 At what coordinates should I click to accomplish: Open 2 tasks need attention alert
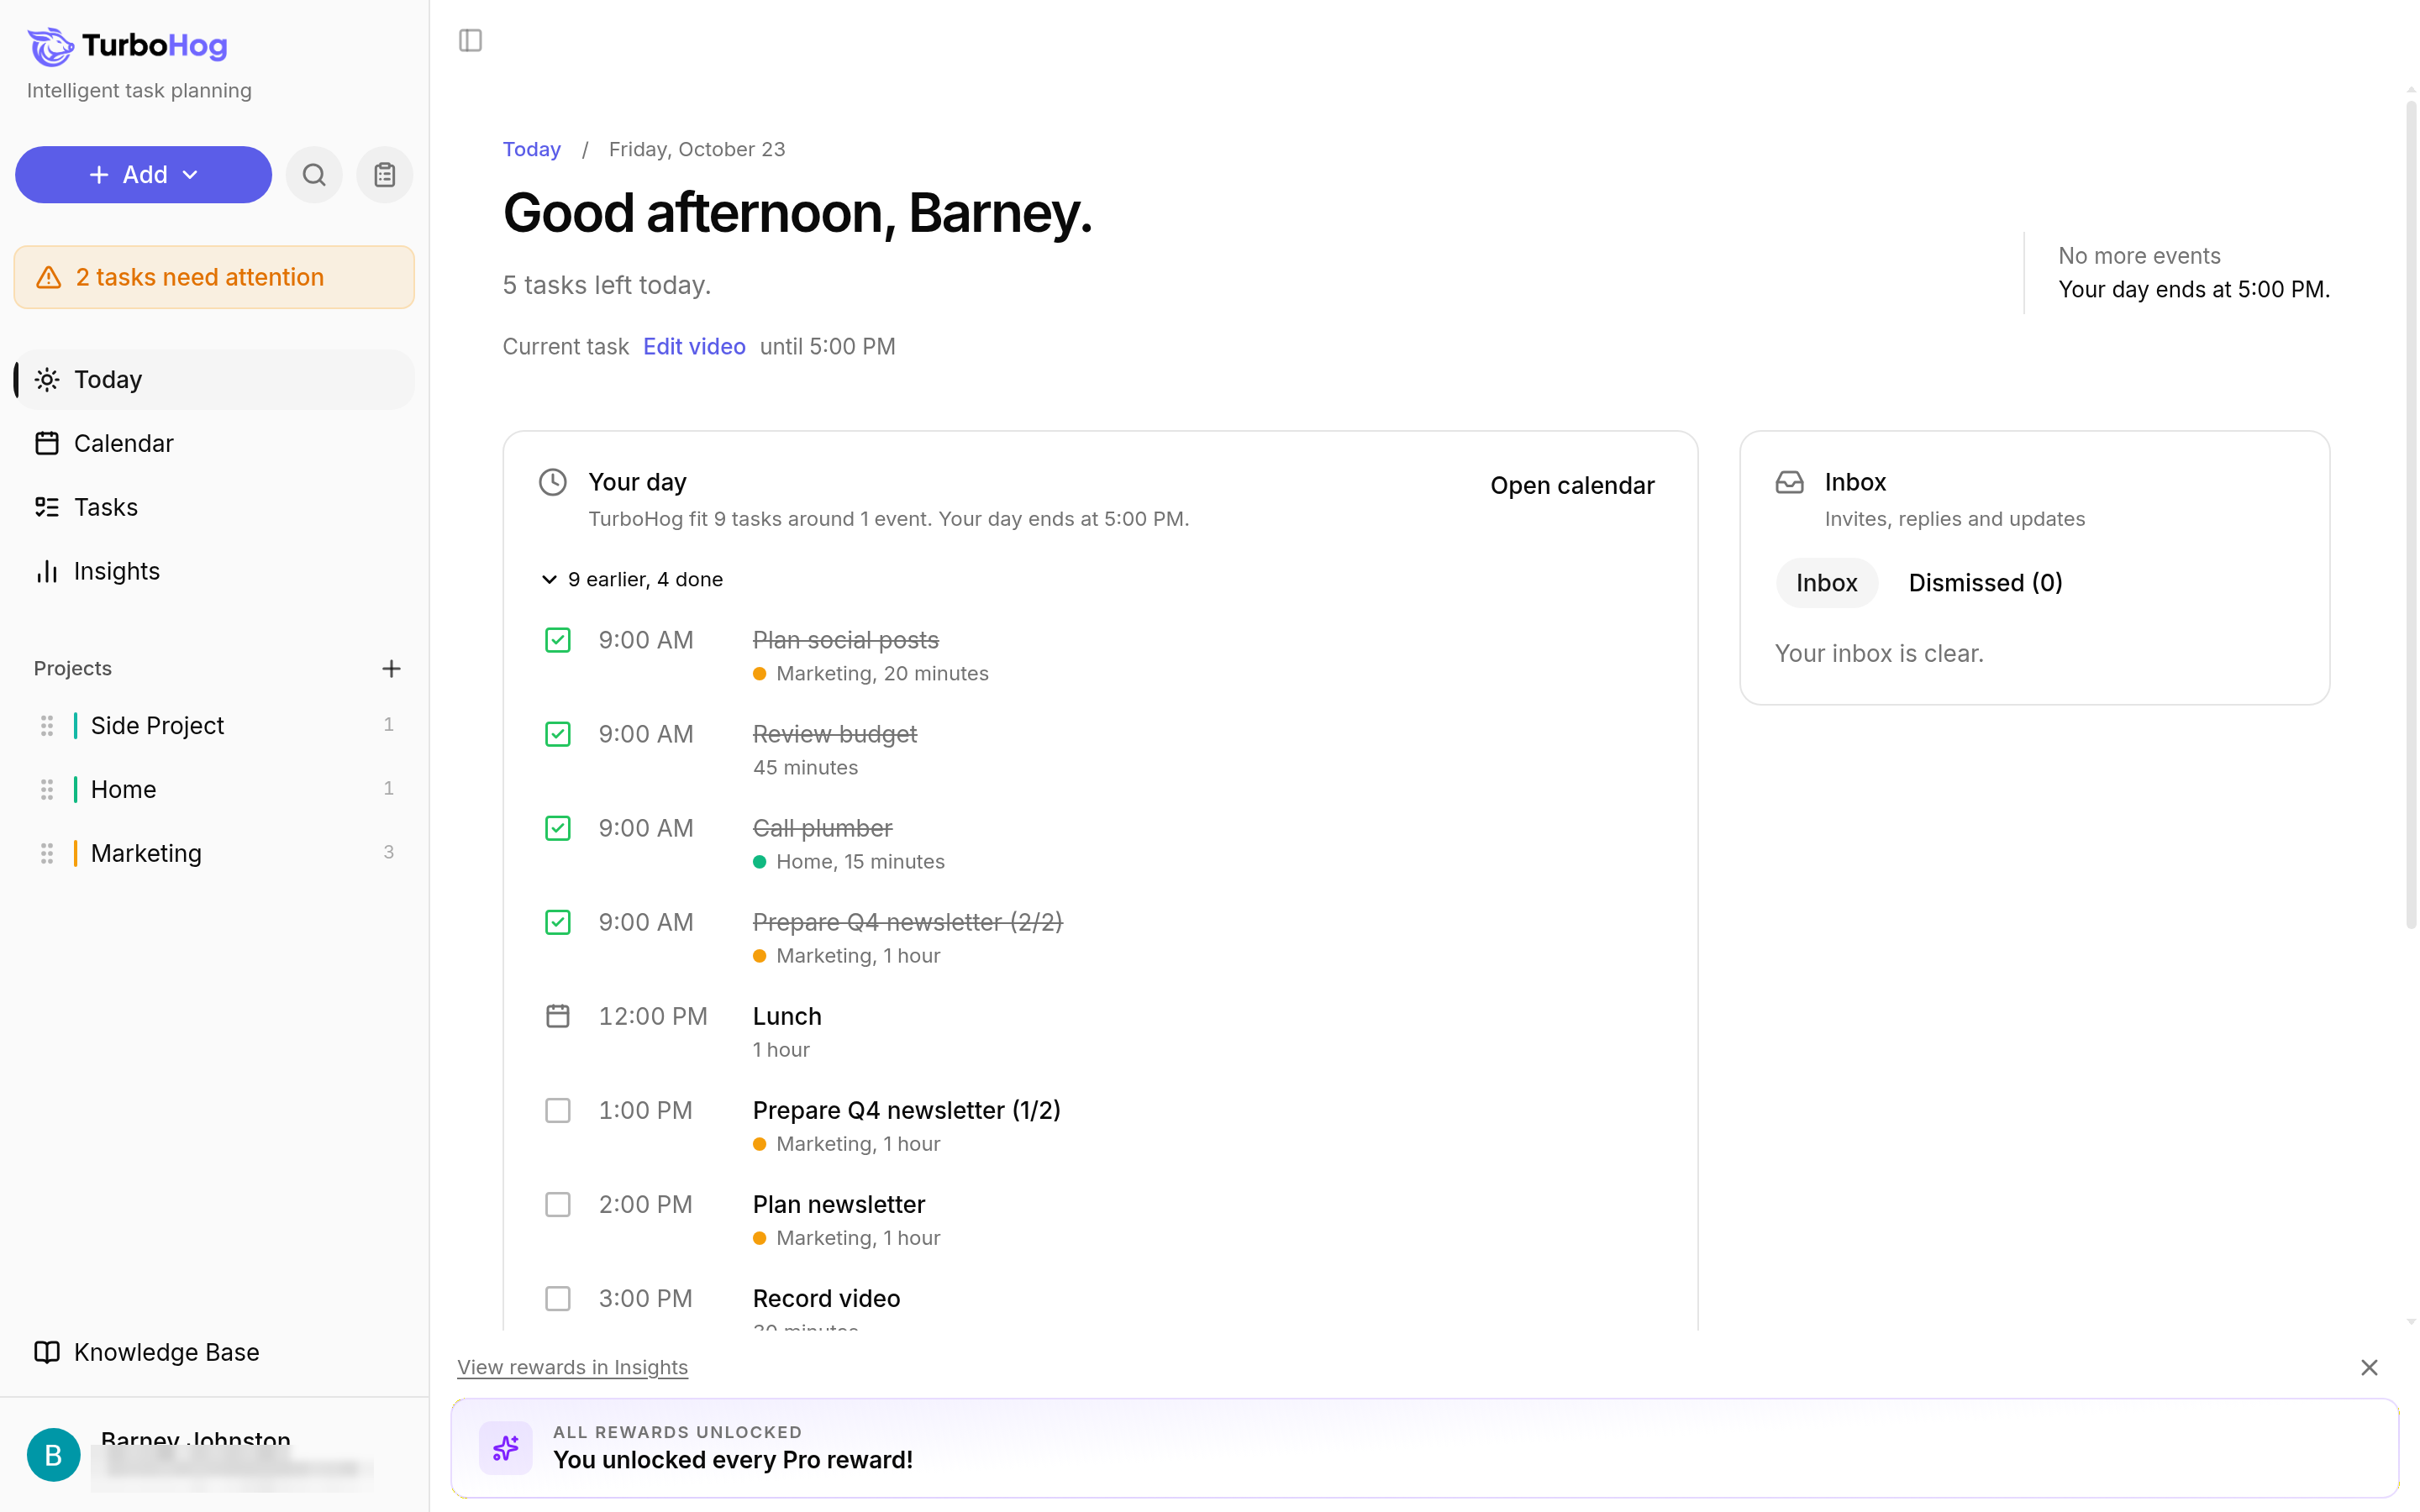214,277
